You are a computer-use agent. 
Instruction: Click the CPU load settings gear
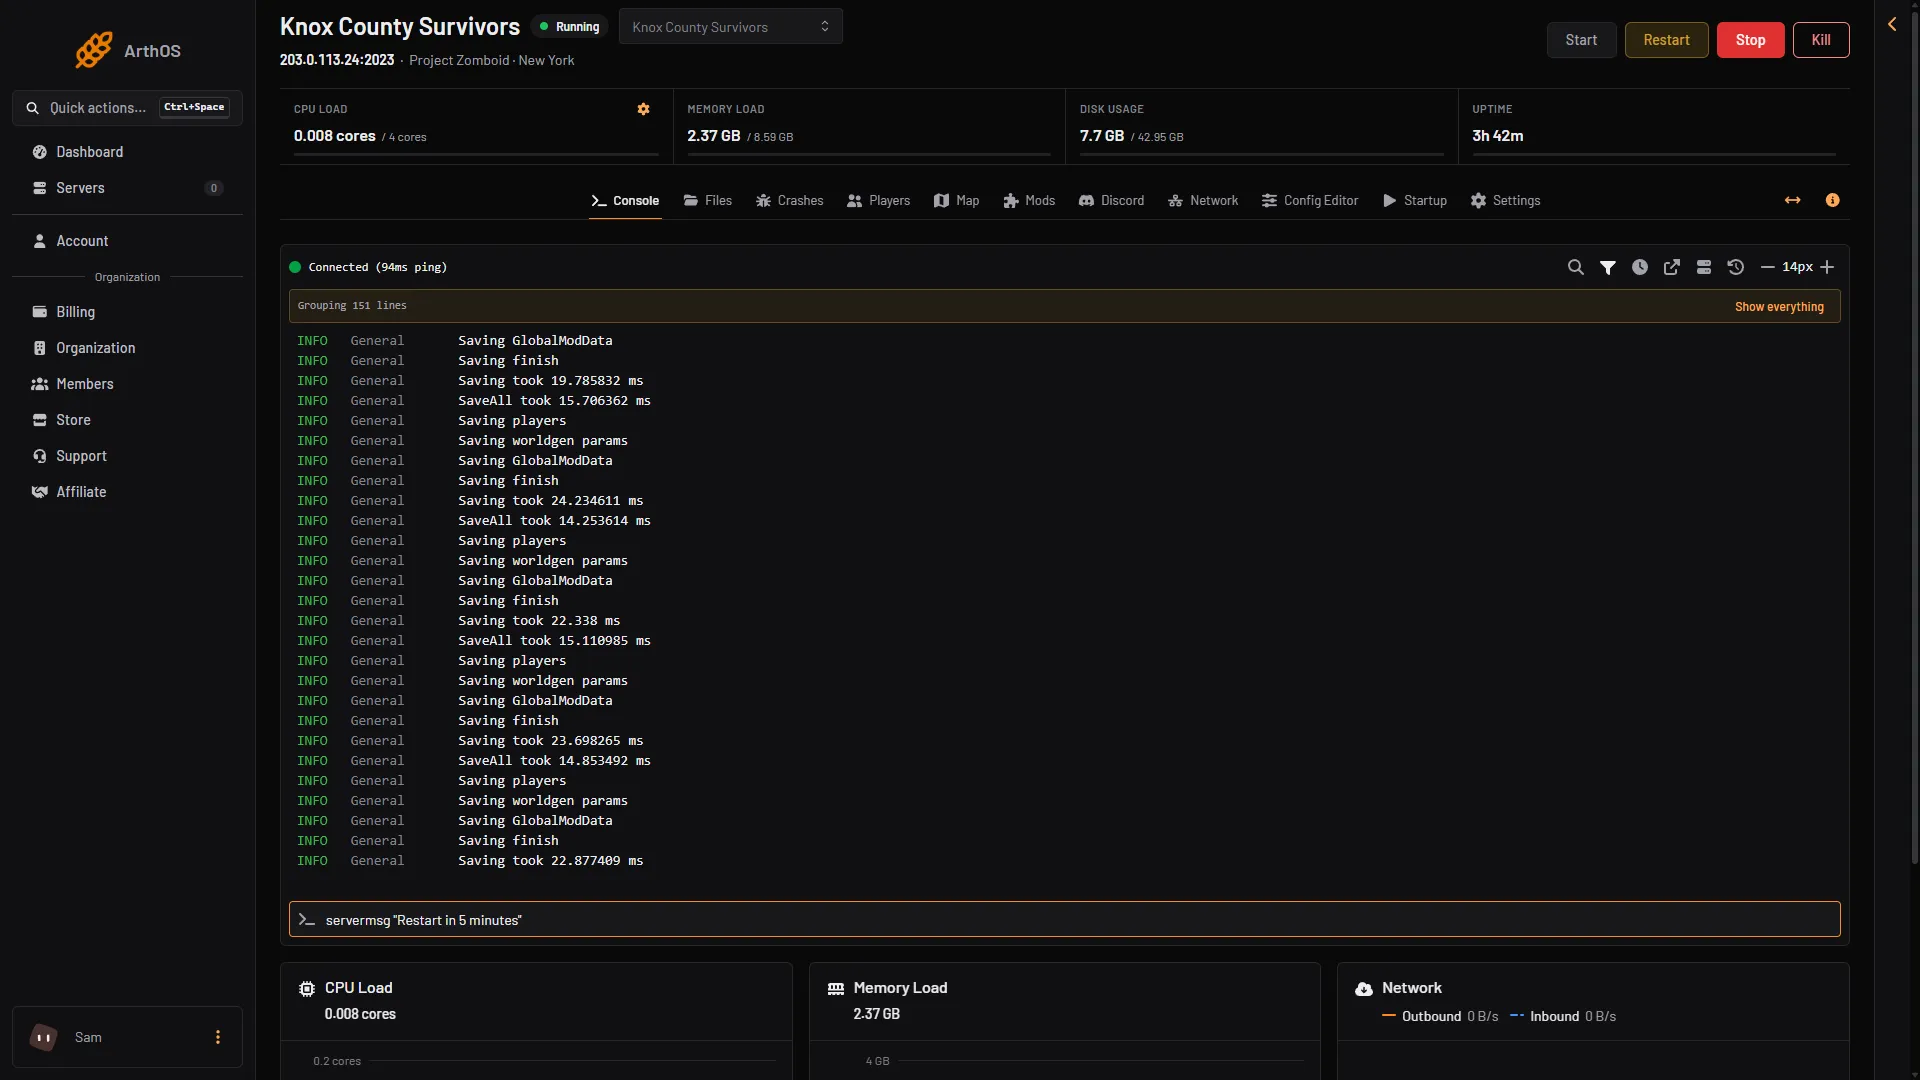click(x=643, y=109)
